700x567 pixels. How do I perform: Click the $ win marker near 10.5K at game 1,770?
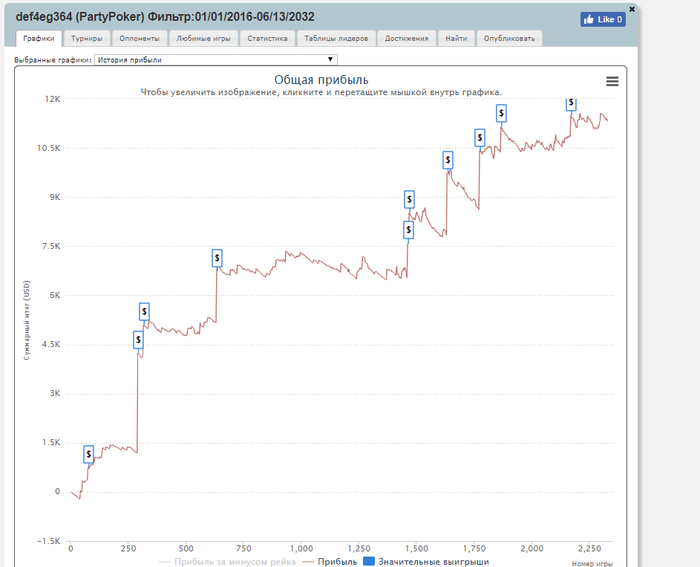click(x=479, y=138)
